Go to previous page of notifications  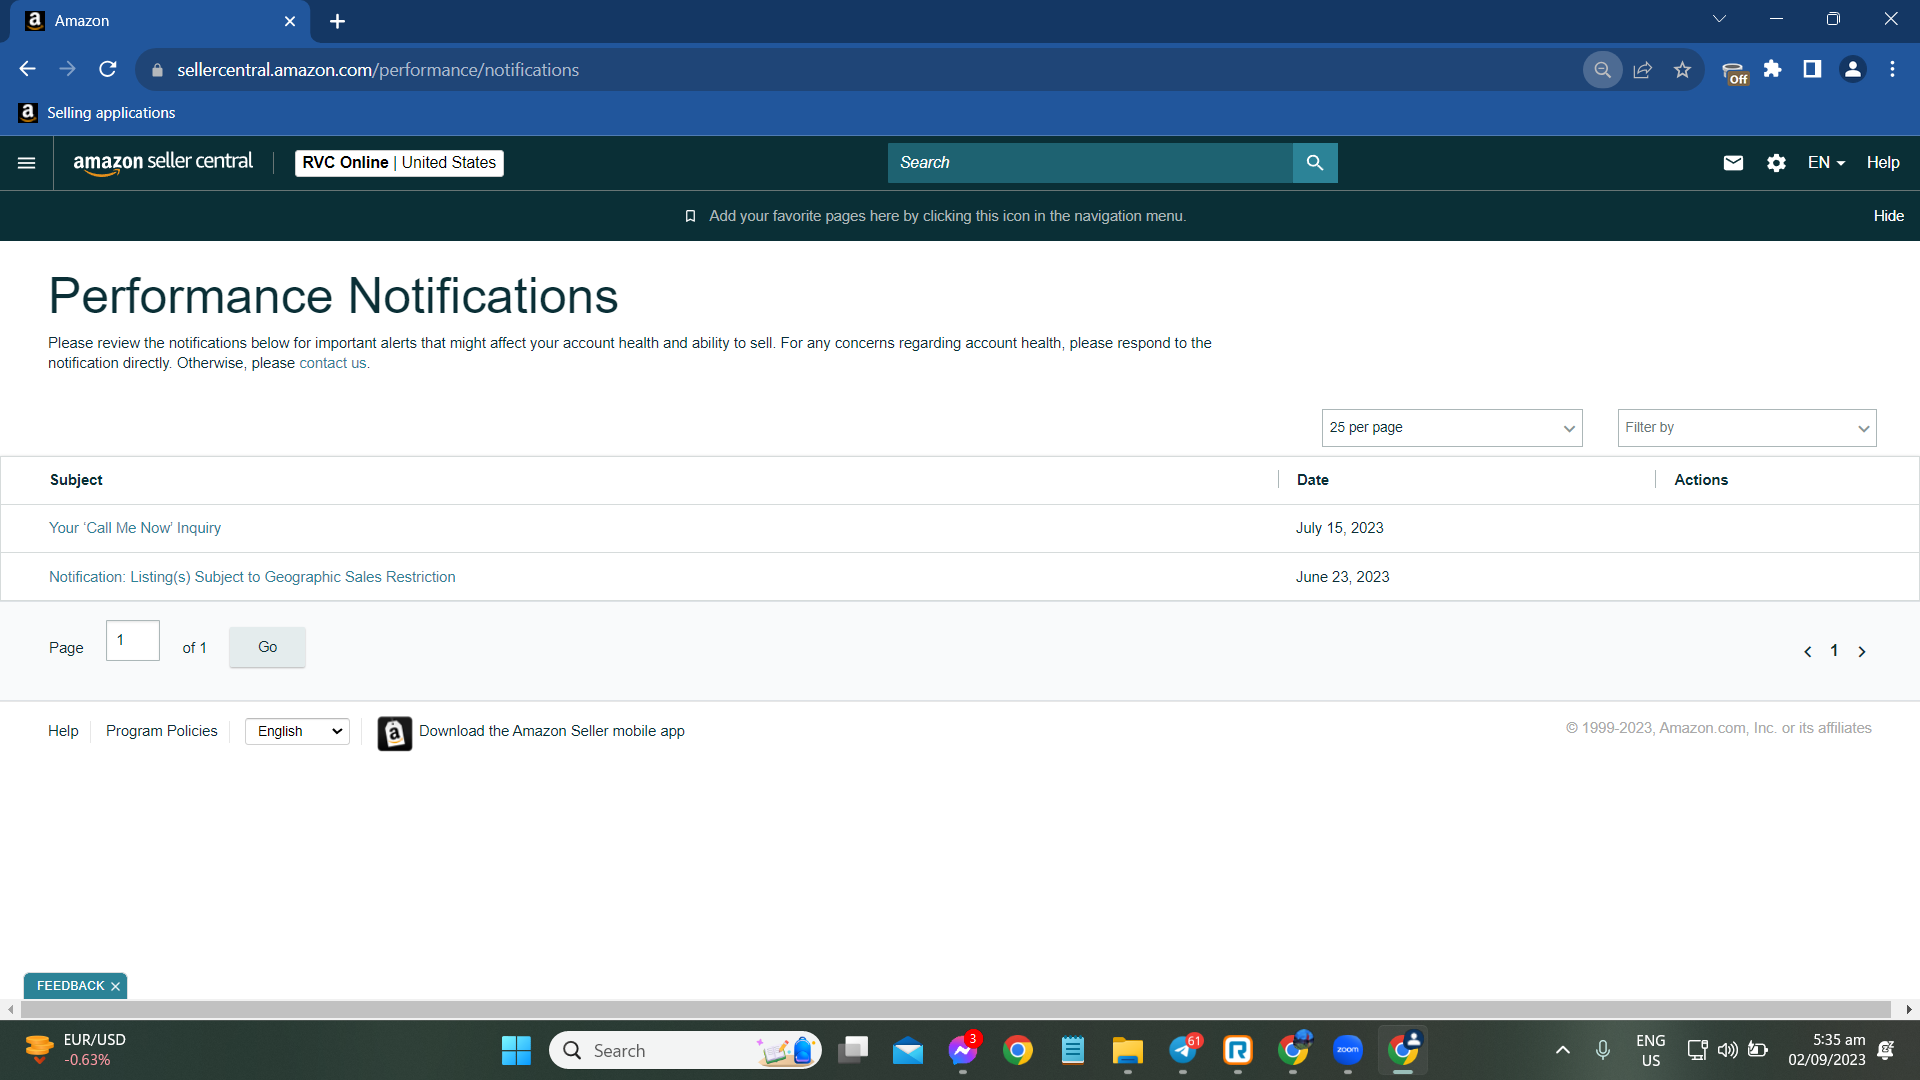click(x=1807, y=652)
